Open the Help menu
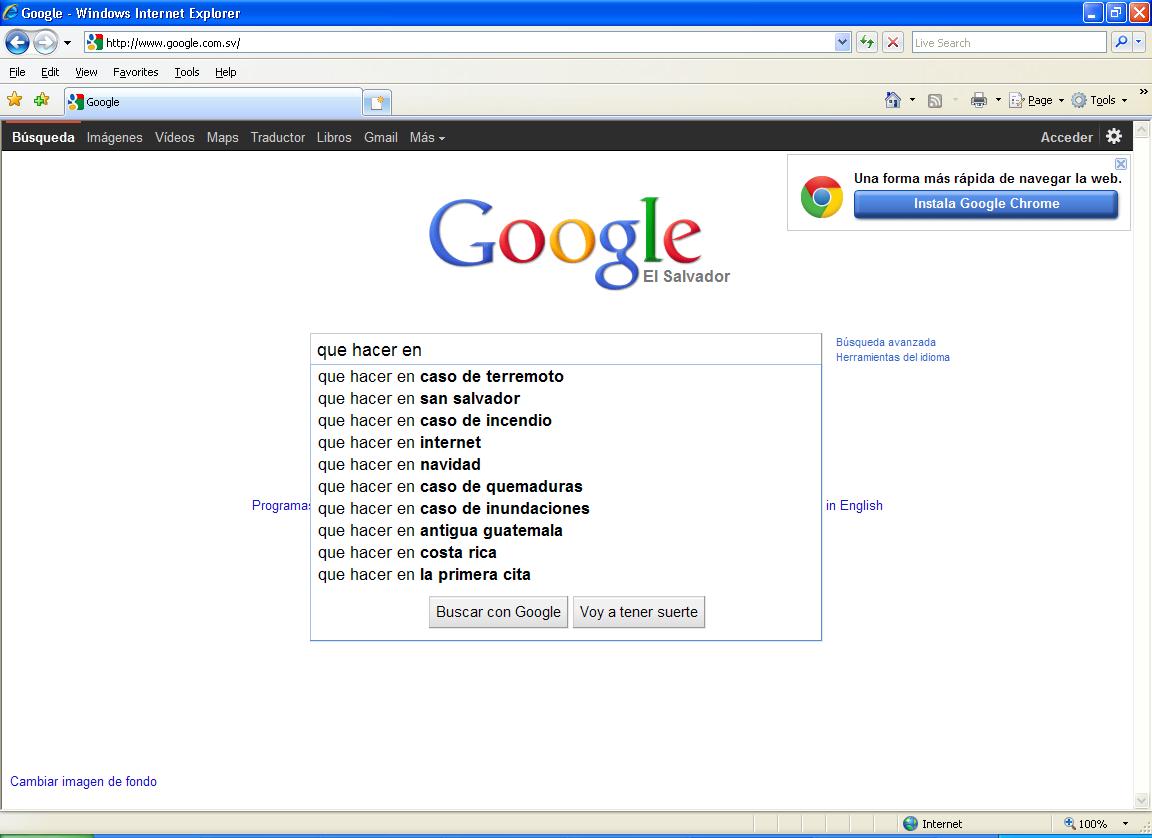 point(226,72)
